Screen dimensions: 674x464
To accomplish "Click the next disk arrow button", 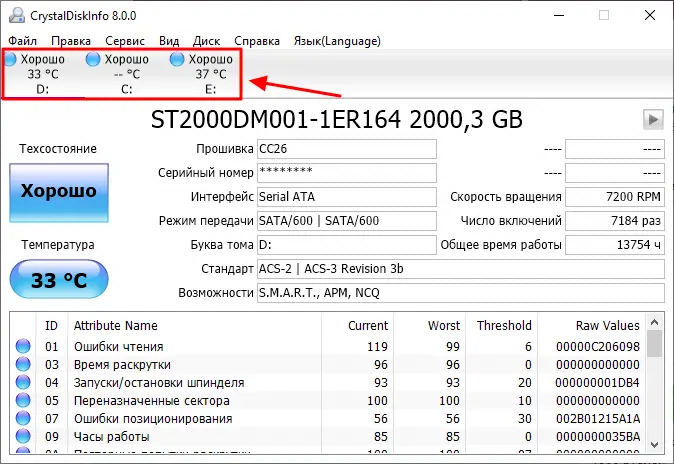I will 652,120.
